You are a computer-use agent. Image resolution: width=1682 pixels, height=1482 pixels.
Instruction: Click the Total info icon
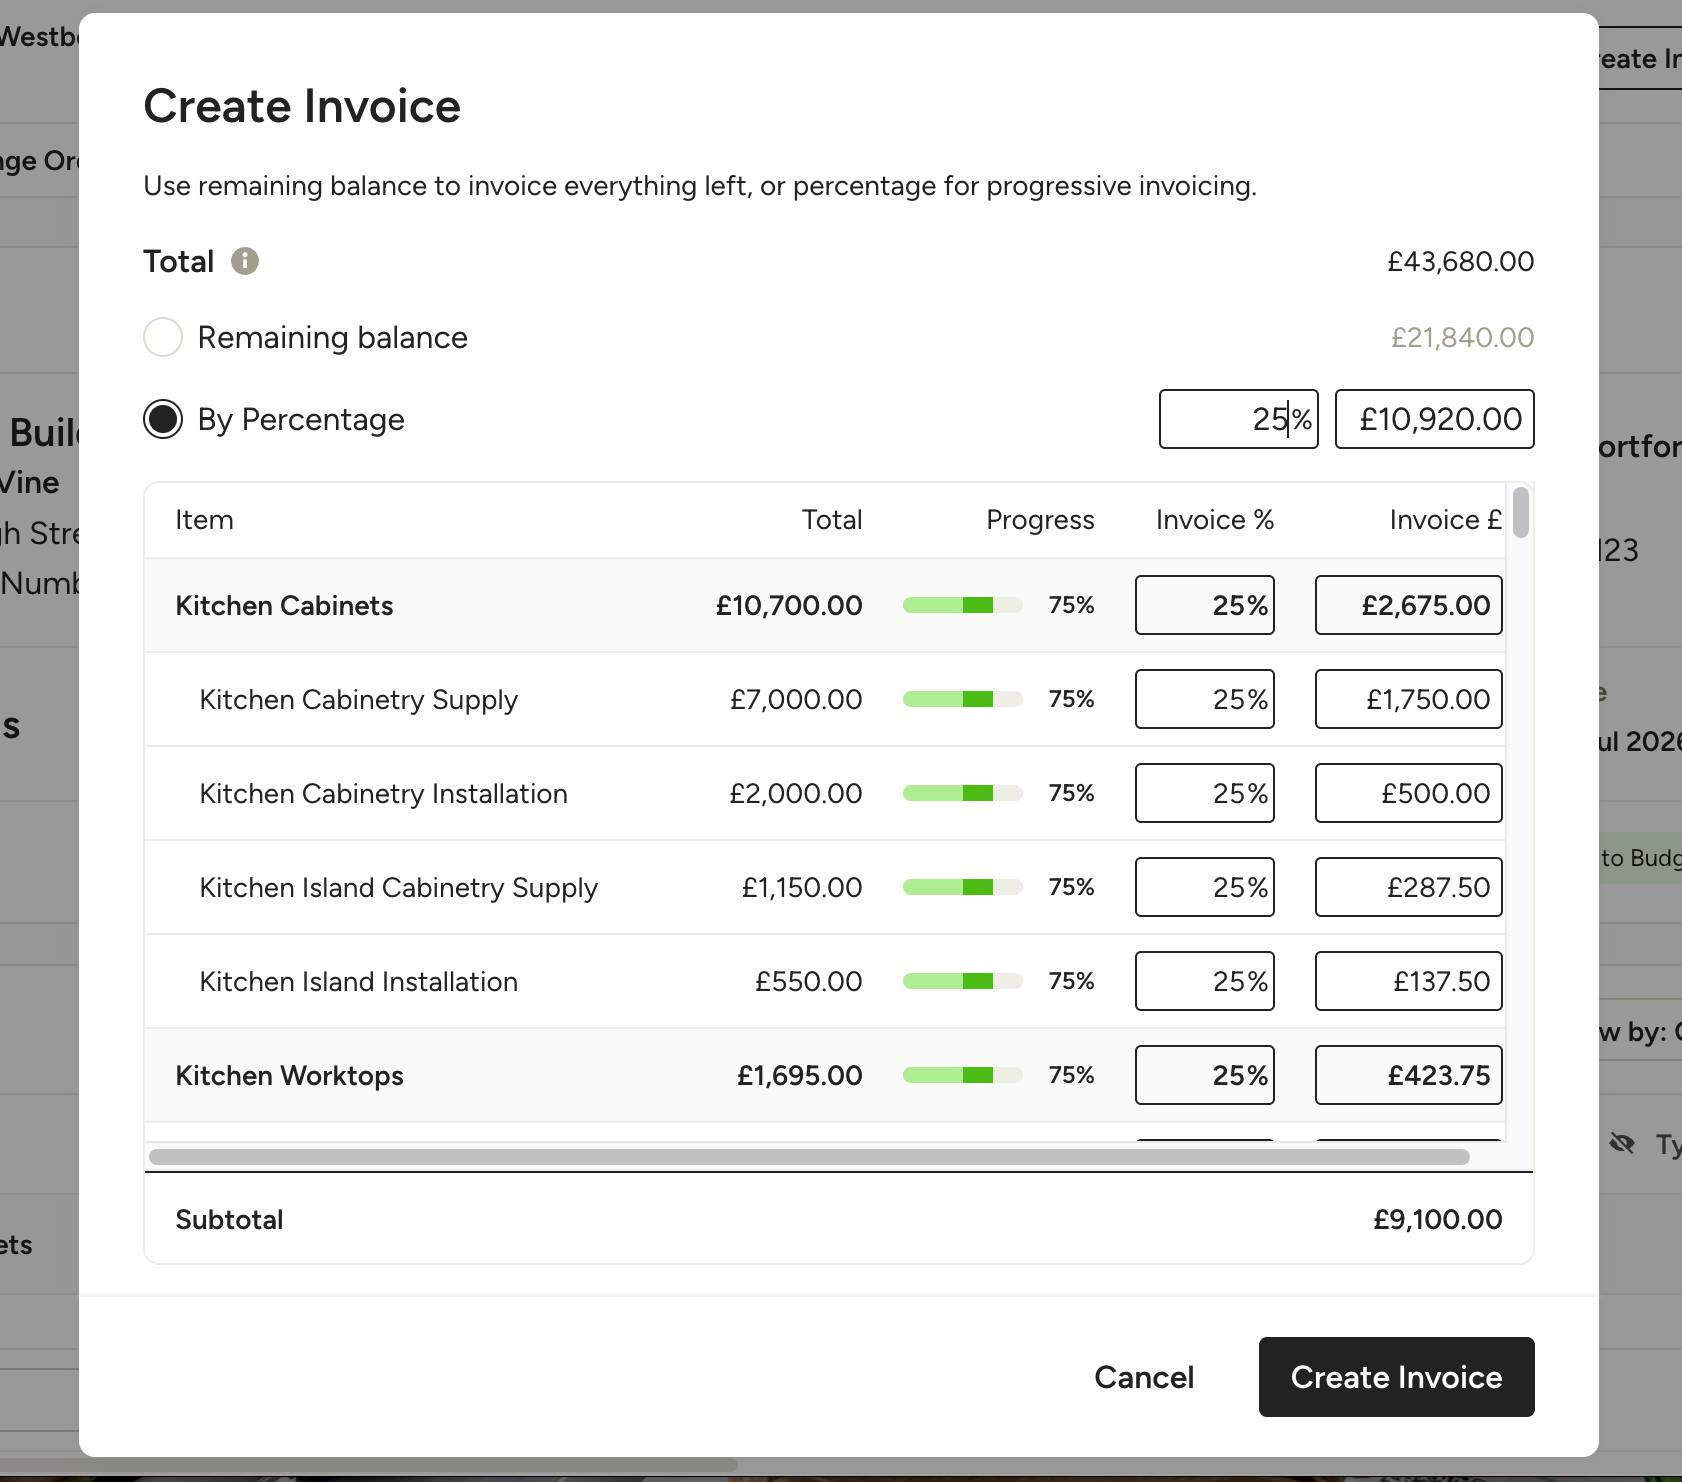point(245,261)
